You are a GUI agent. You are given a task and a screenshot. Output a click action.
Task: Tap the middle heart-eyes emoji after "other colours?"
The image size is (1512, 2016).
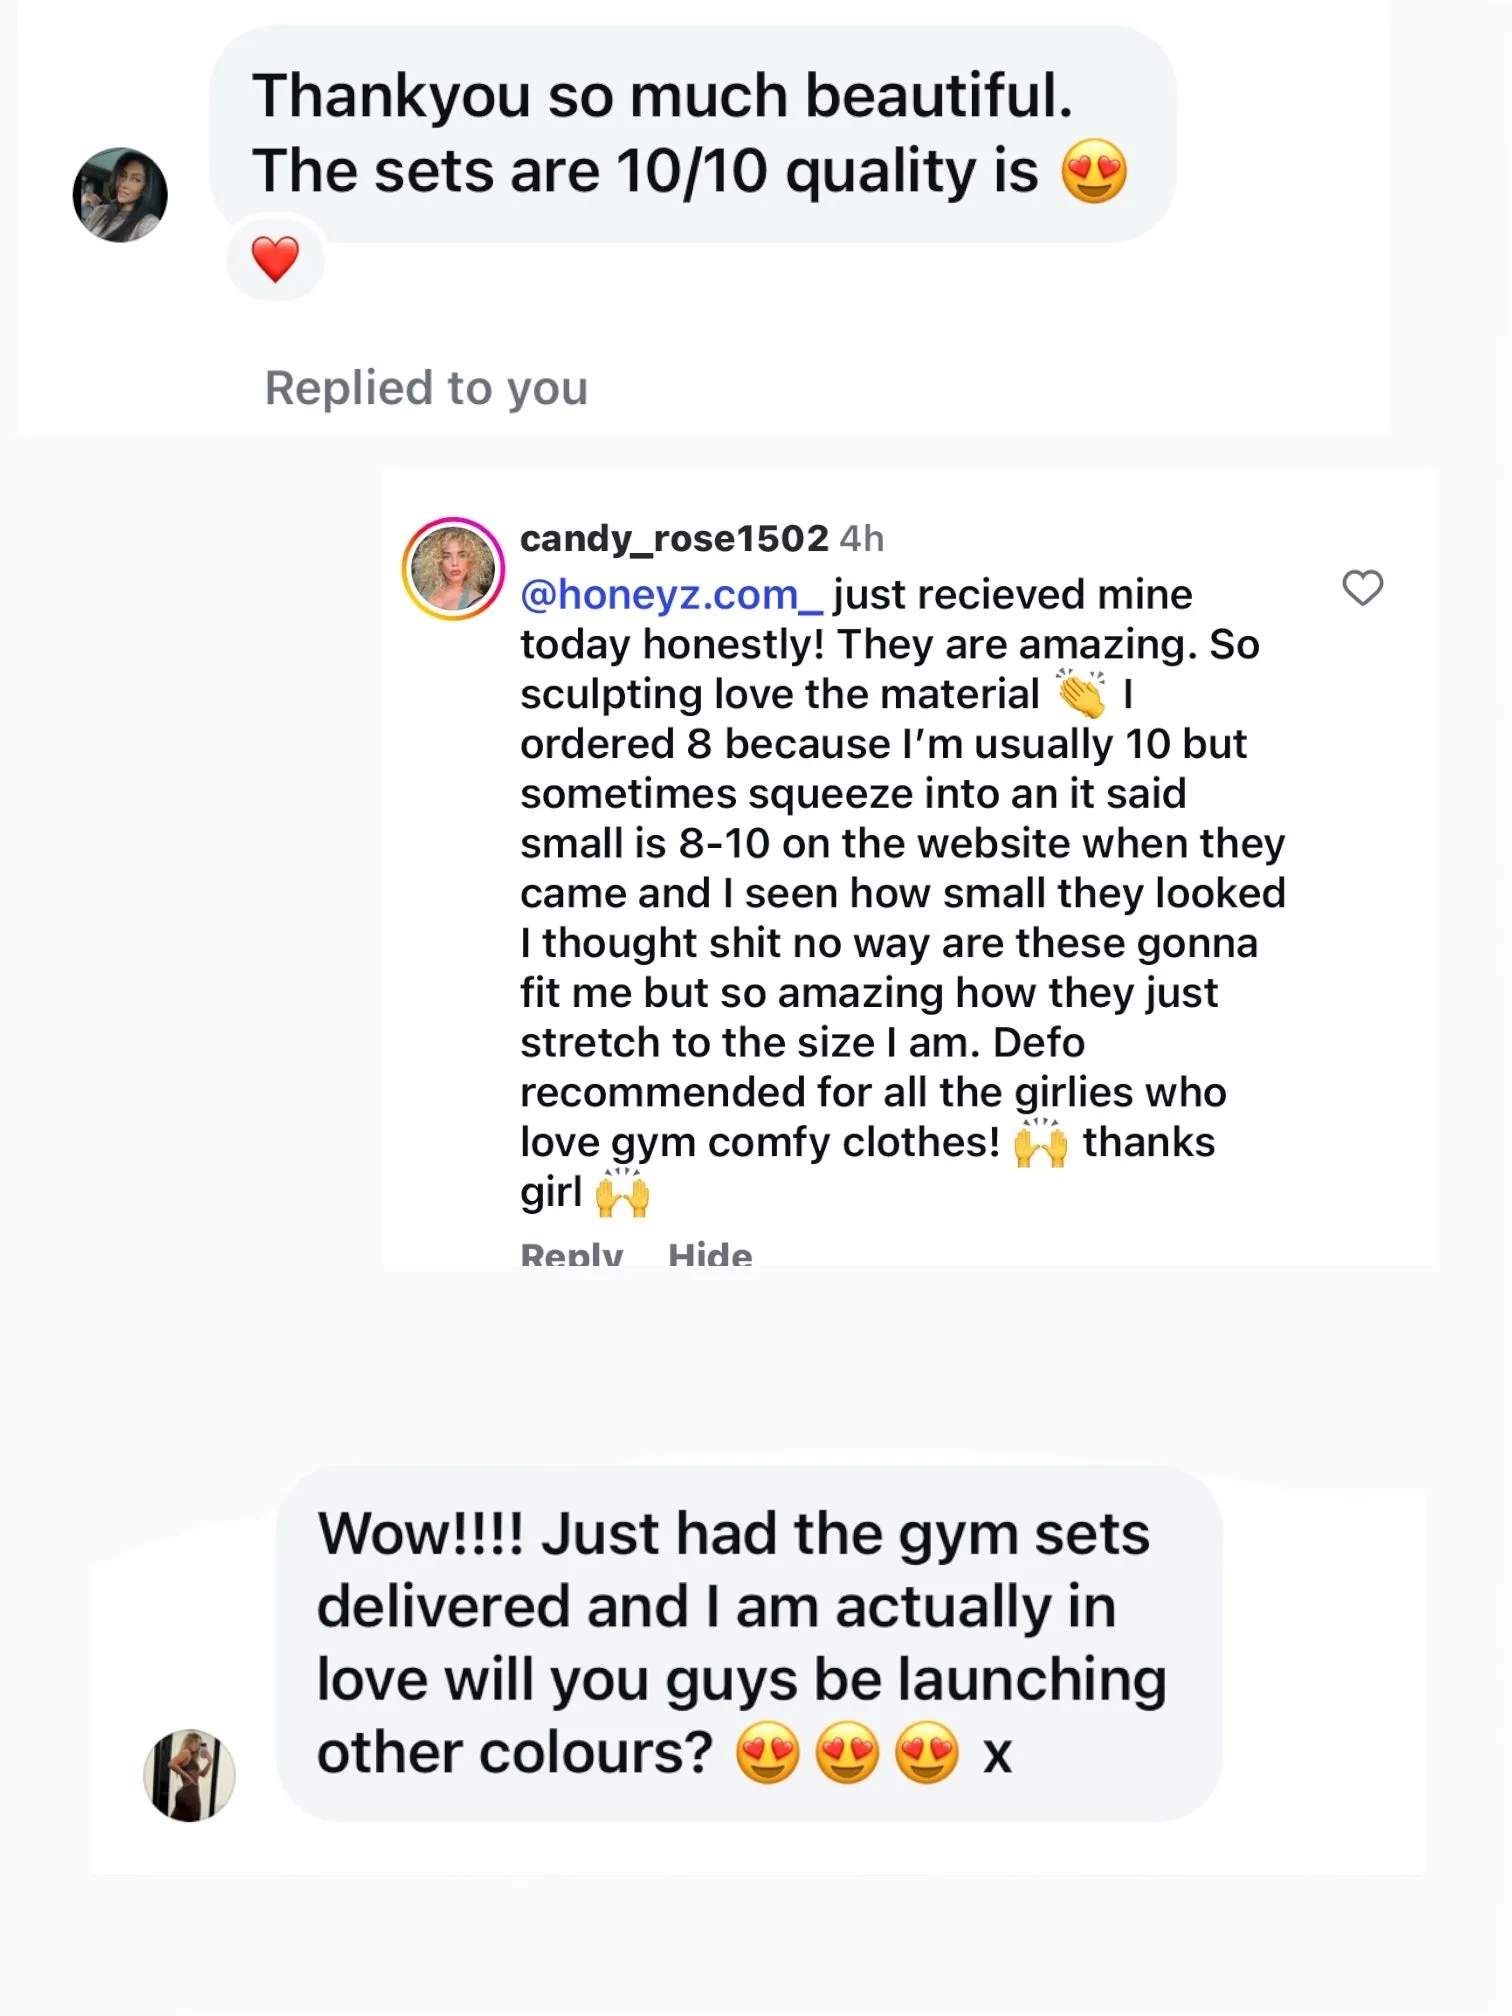click(x=847, y=1753)
